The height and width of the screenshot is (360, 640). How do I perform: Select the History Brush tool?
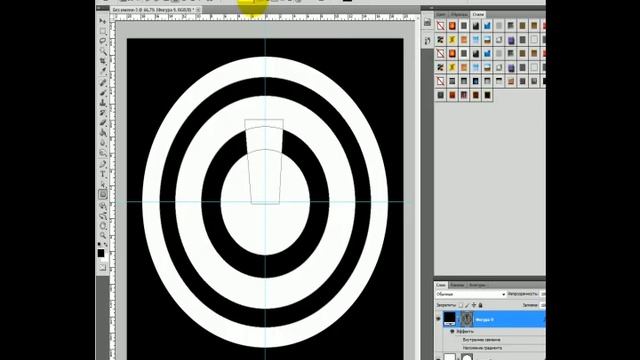click(x=103, y=113)
